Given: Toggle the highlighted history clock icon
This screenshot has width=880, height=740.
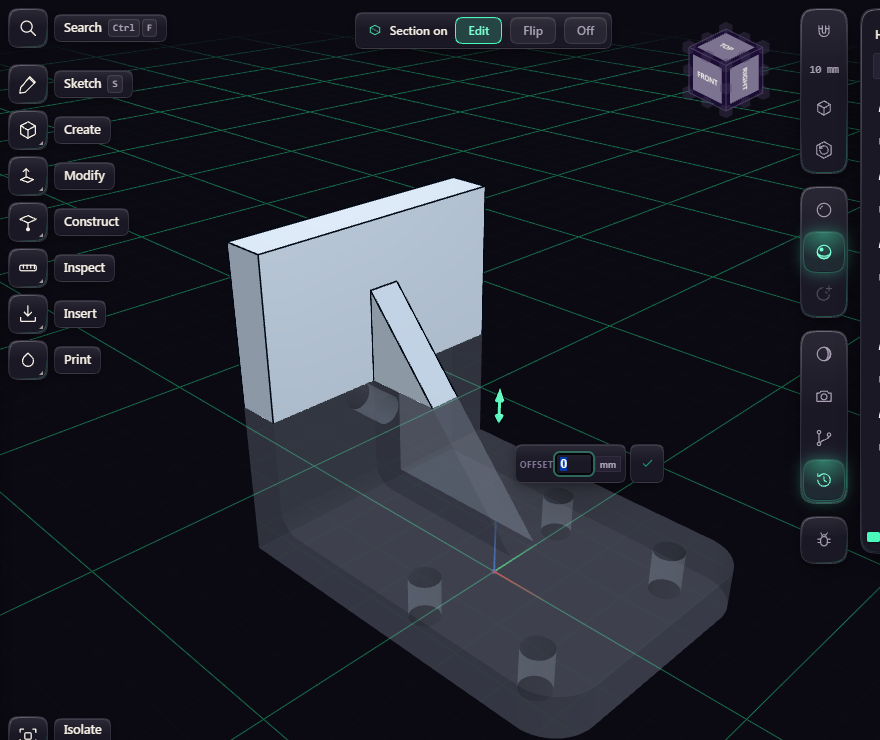Looking at the screenshot, I should point(823,480).
